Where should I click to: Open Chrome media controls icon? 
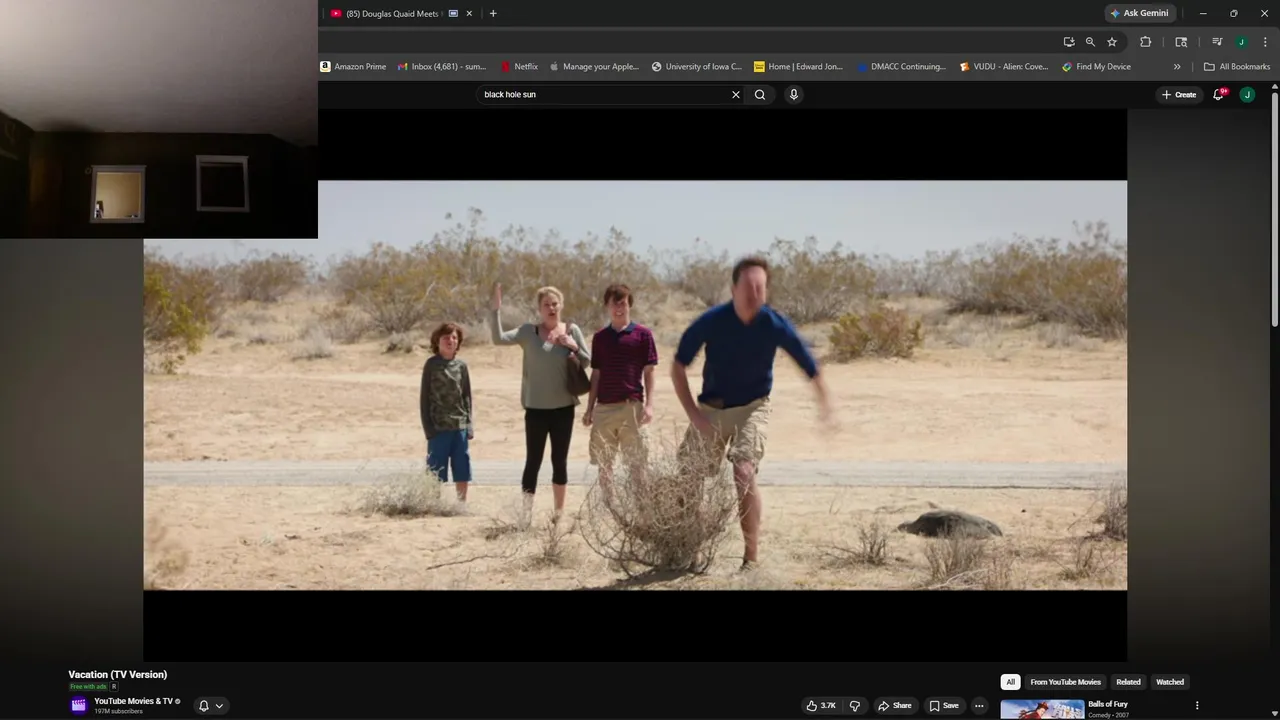pyautogui.click(x=1217, y=42)
